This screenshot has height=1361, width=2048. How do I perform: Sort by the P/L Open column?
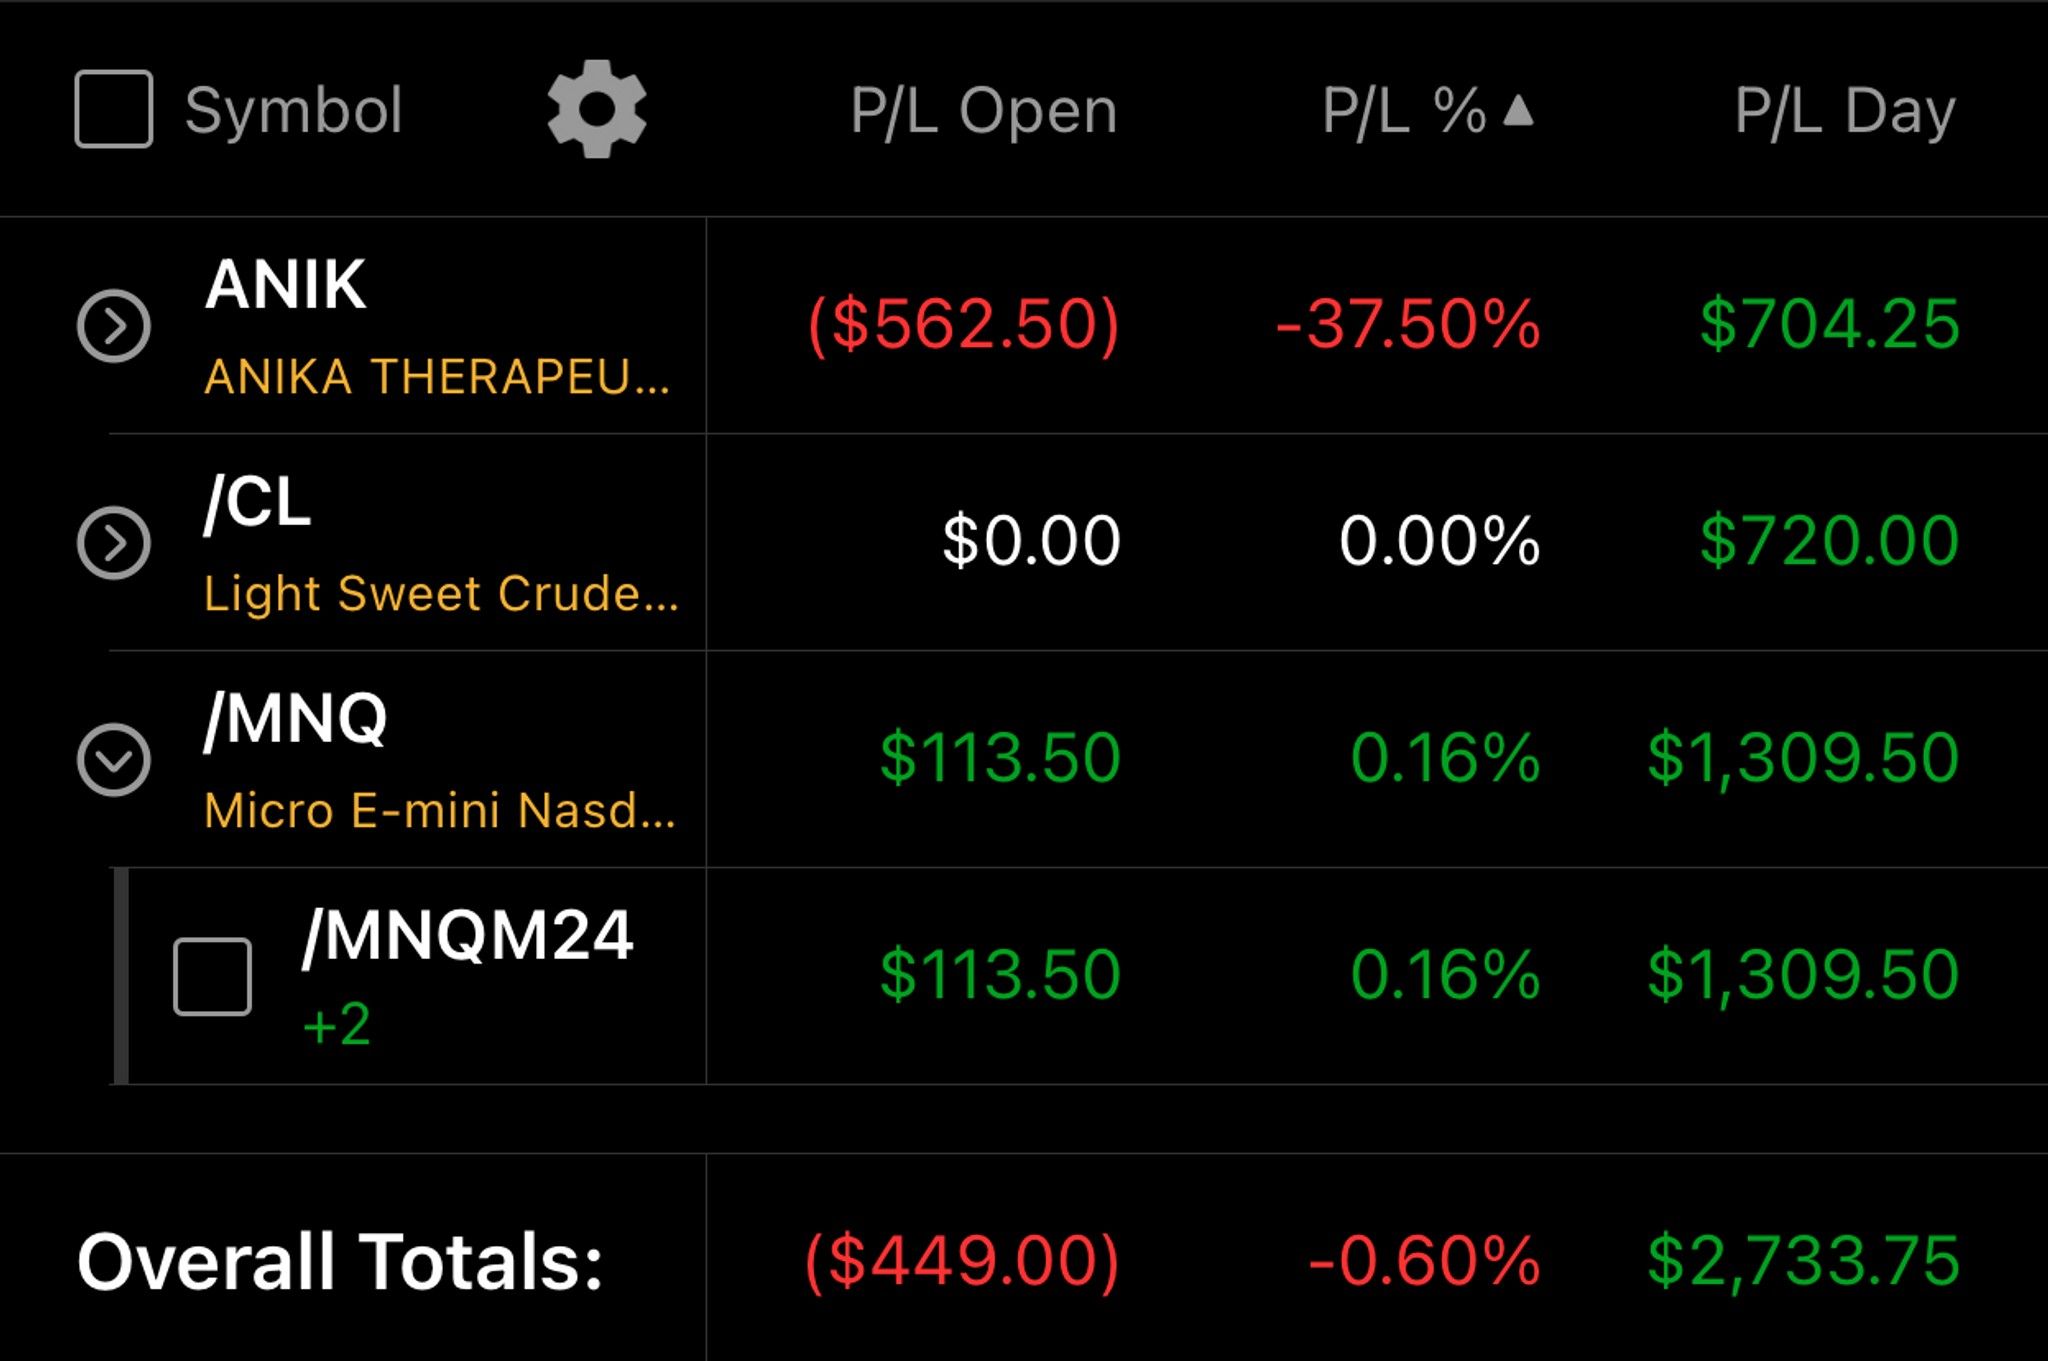984,110
